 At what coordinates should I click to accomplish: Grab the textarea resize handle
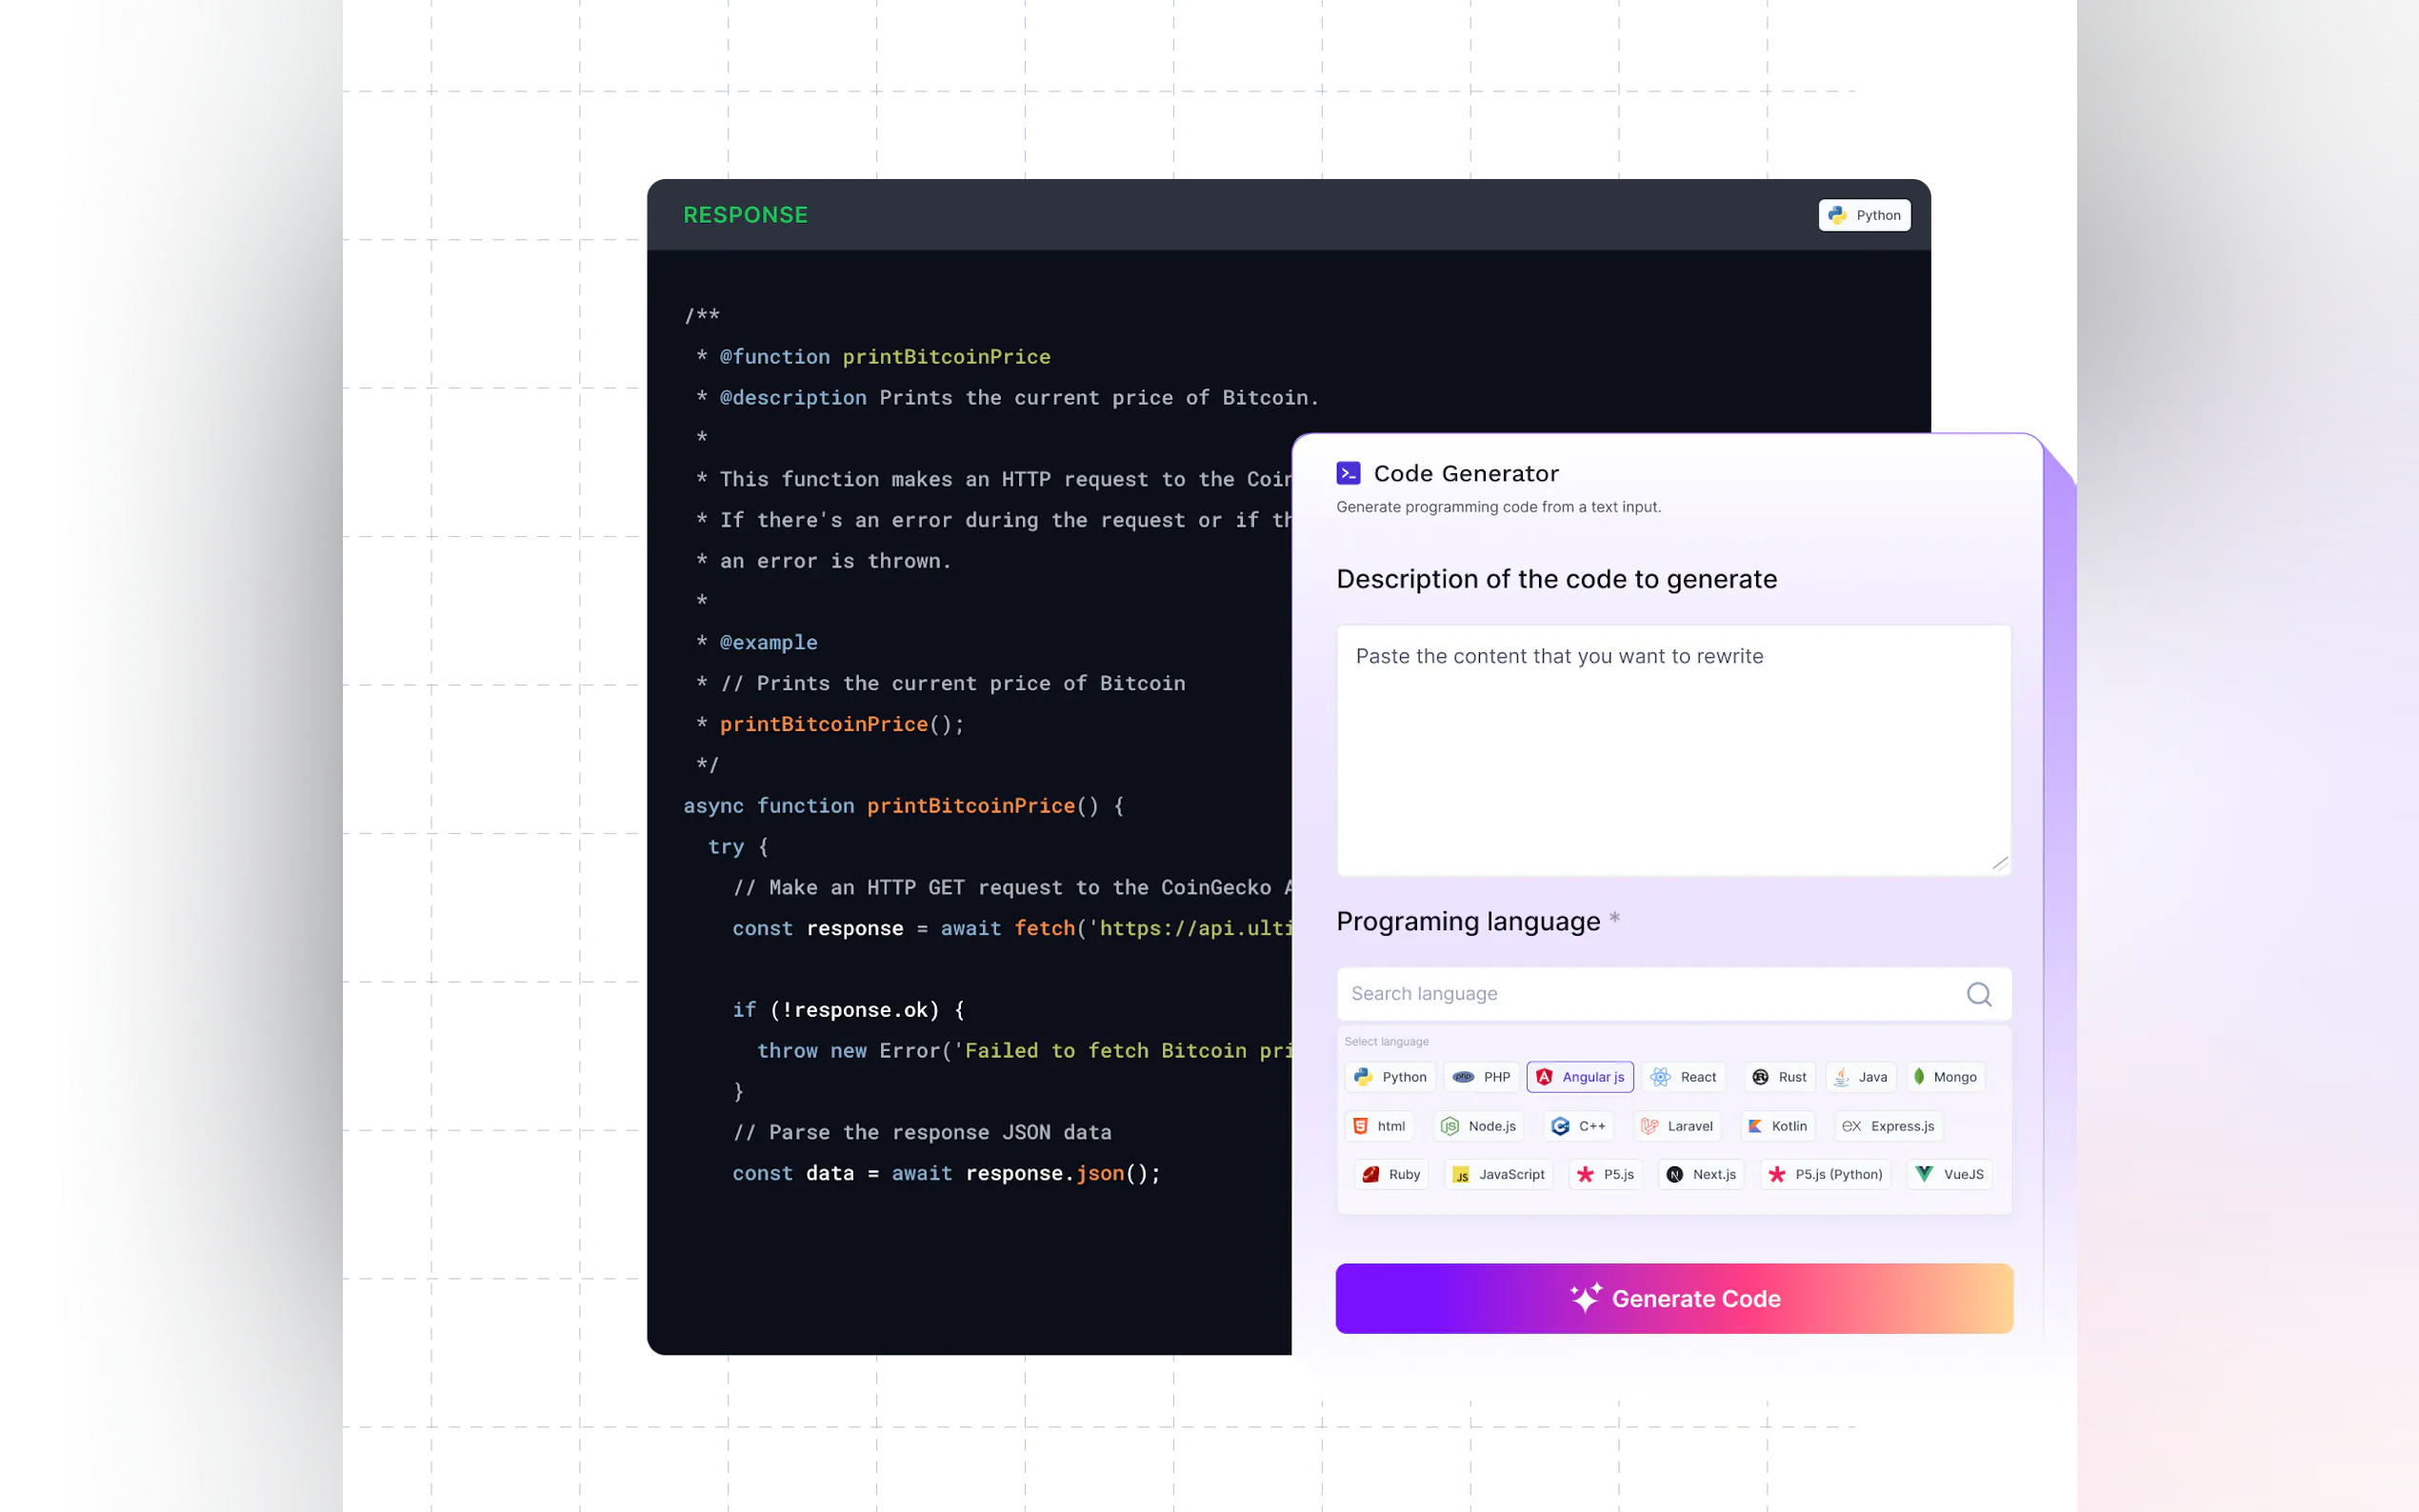point(1999,863)
